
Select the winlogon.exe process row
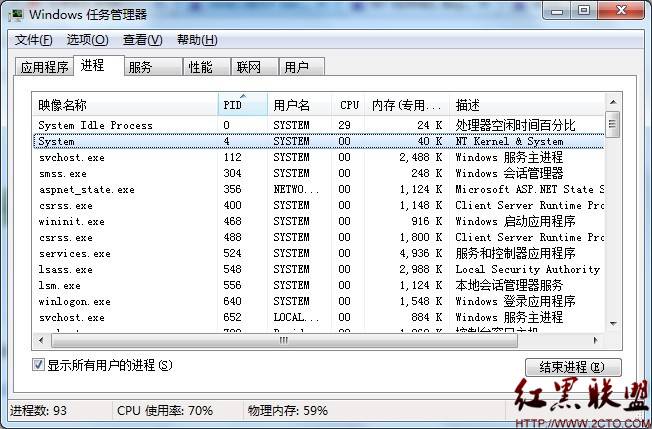click(74, 301)
